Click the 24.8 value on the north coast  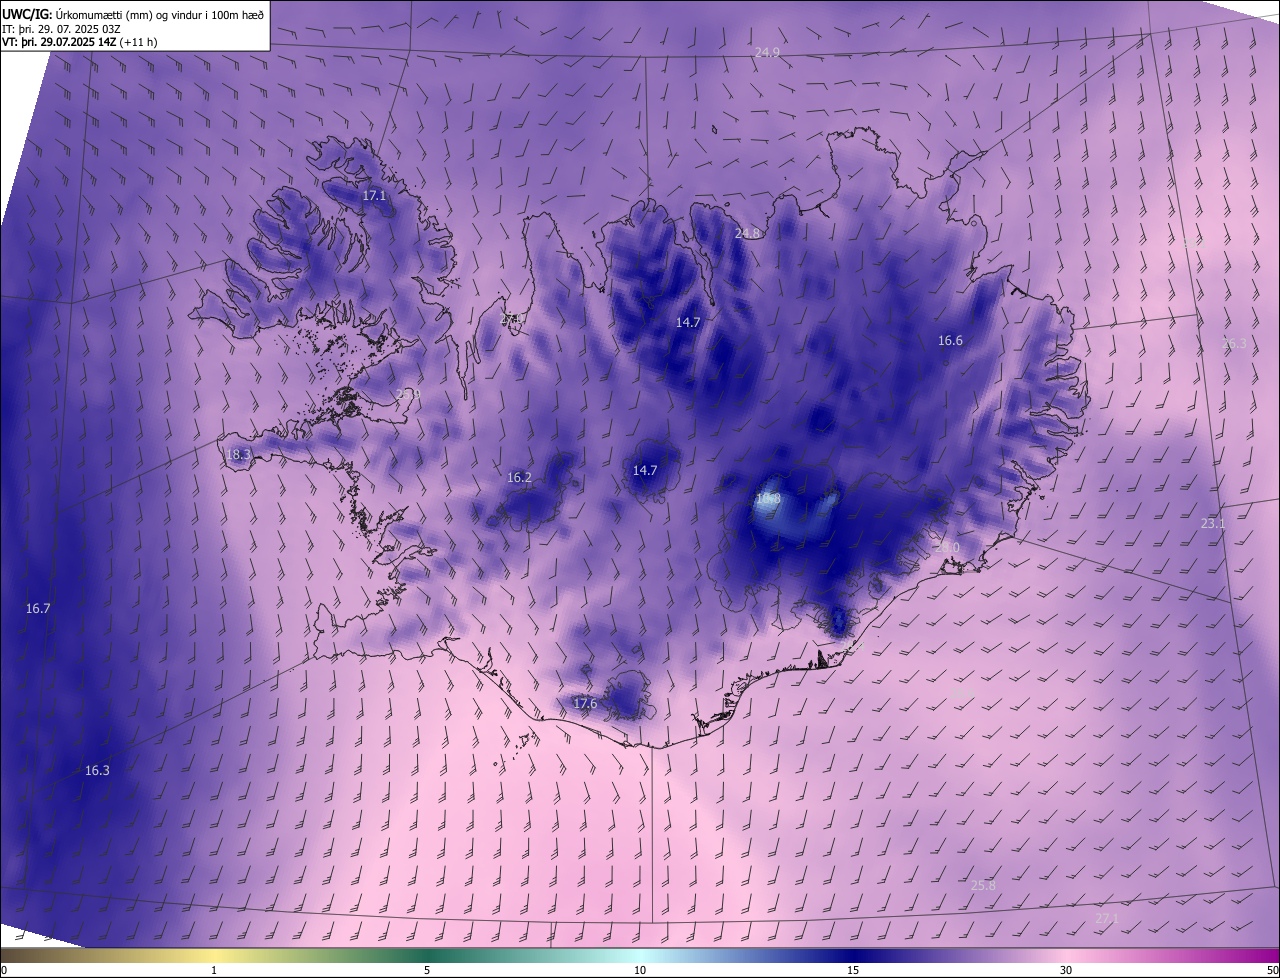pos(747,233)
